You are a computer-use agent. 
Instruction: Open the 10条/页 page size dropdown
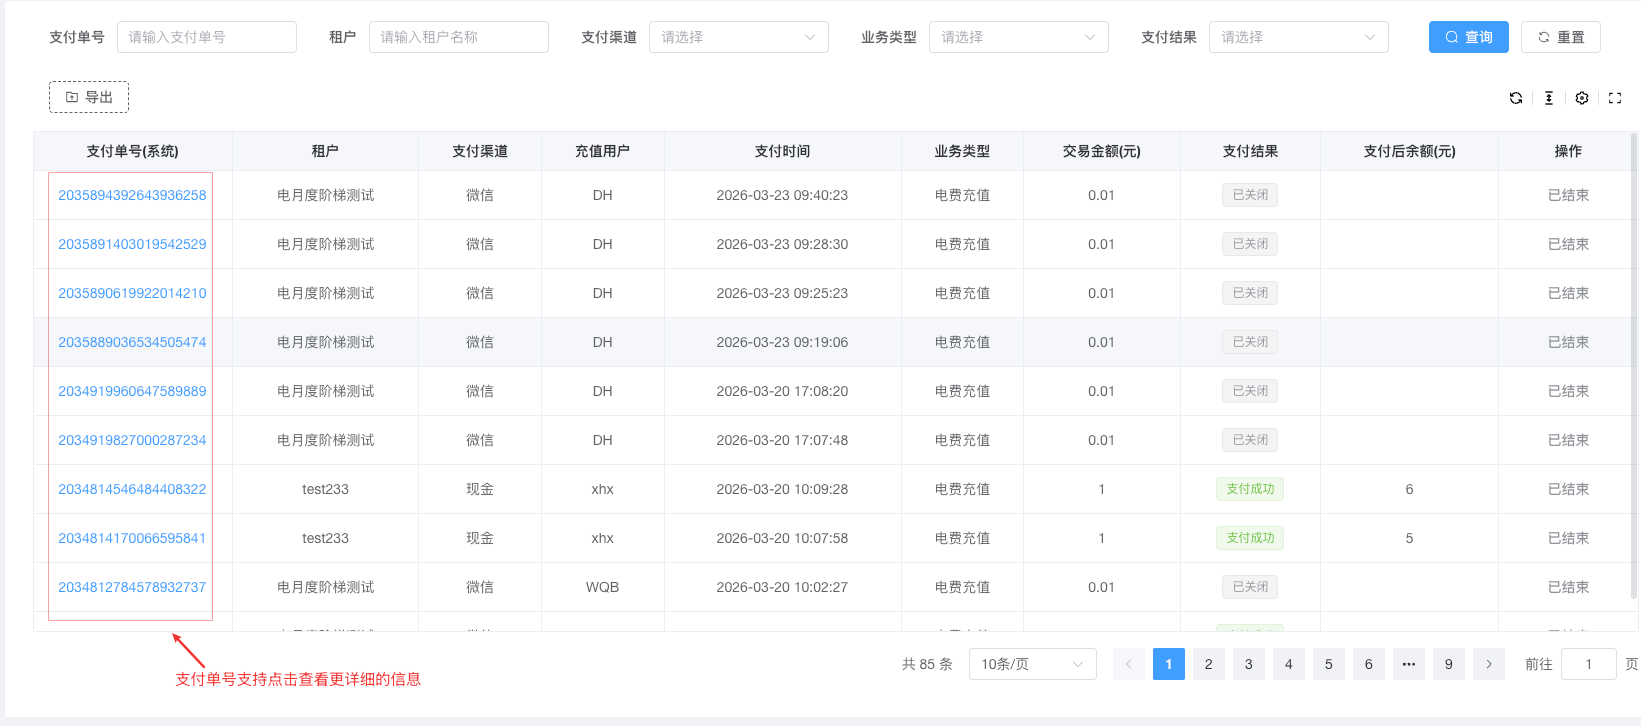(x=1033, y=664)
